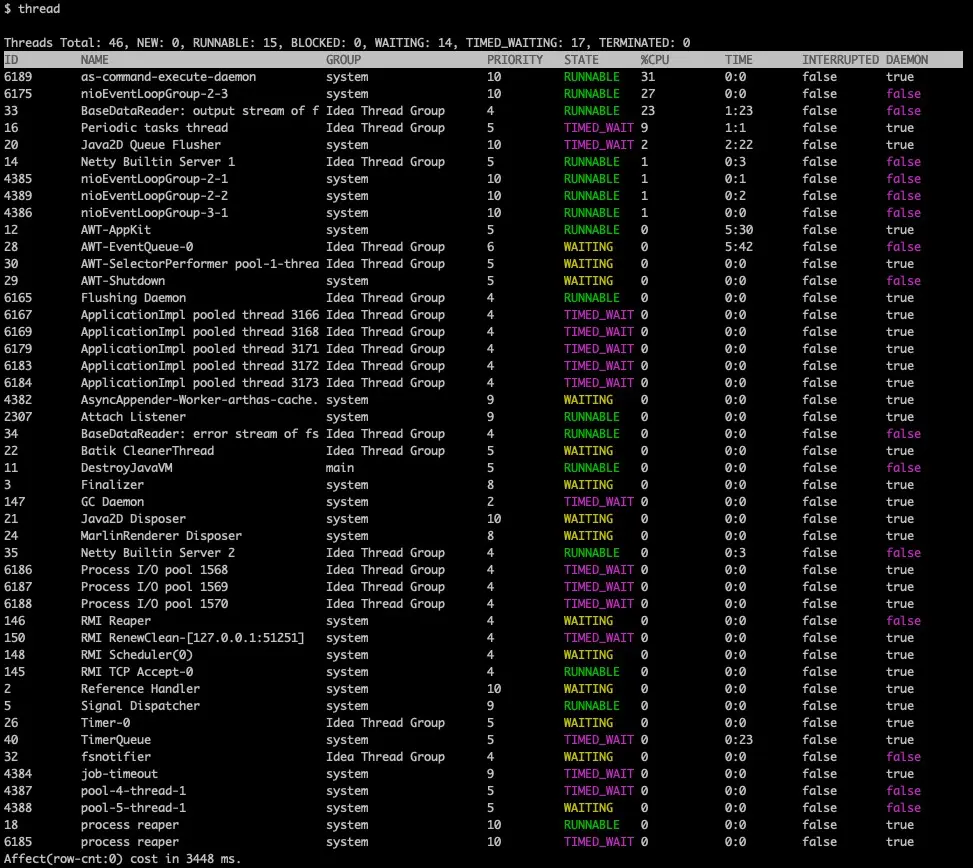Screen dimensions: 973x868
Task: Click the AWT-EventQueue-0 thread name
Action: 137,247
